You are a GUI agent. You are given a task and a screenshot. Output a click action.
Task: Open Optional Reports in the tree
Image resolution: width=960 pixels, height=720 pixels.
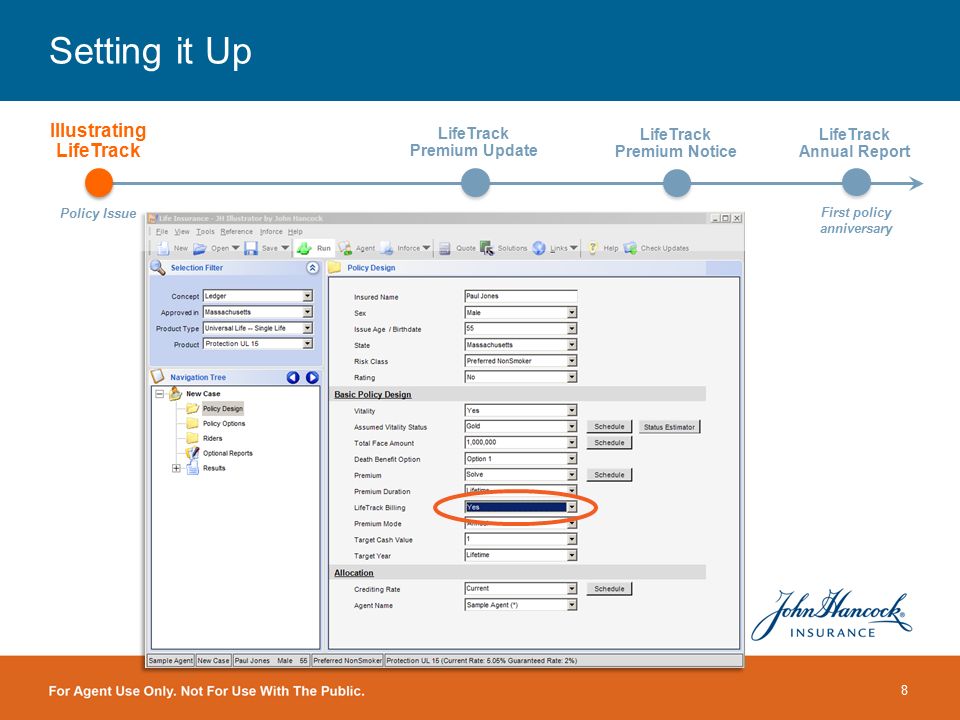227,454
